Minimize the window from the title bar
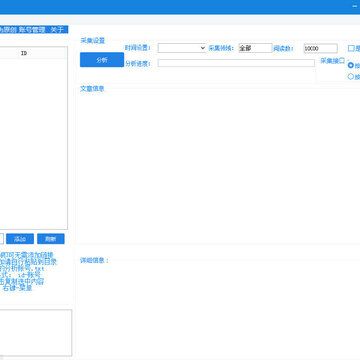This screenshot has width=360, height=360. tap(355, 7)
